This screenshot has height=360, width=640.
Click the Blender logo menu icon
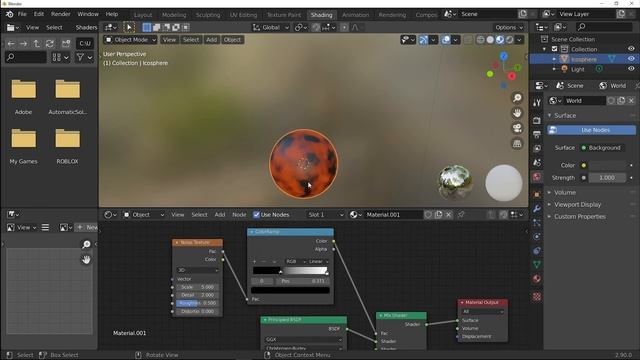click(9, 14)
